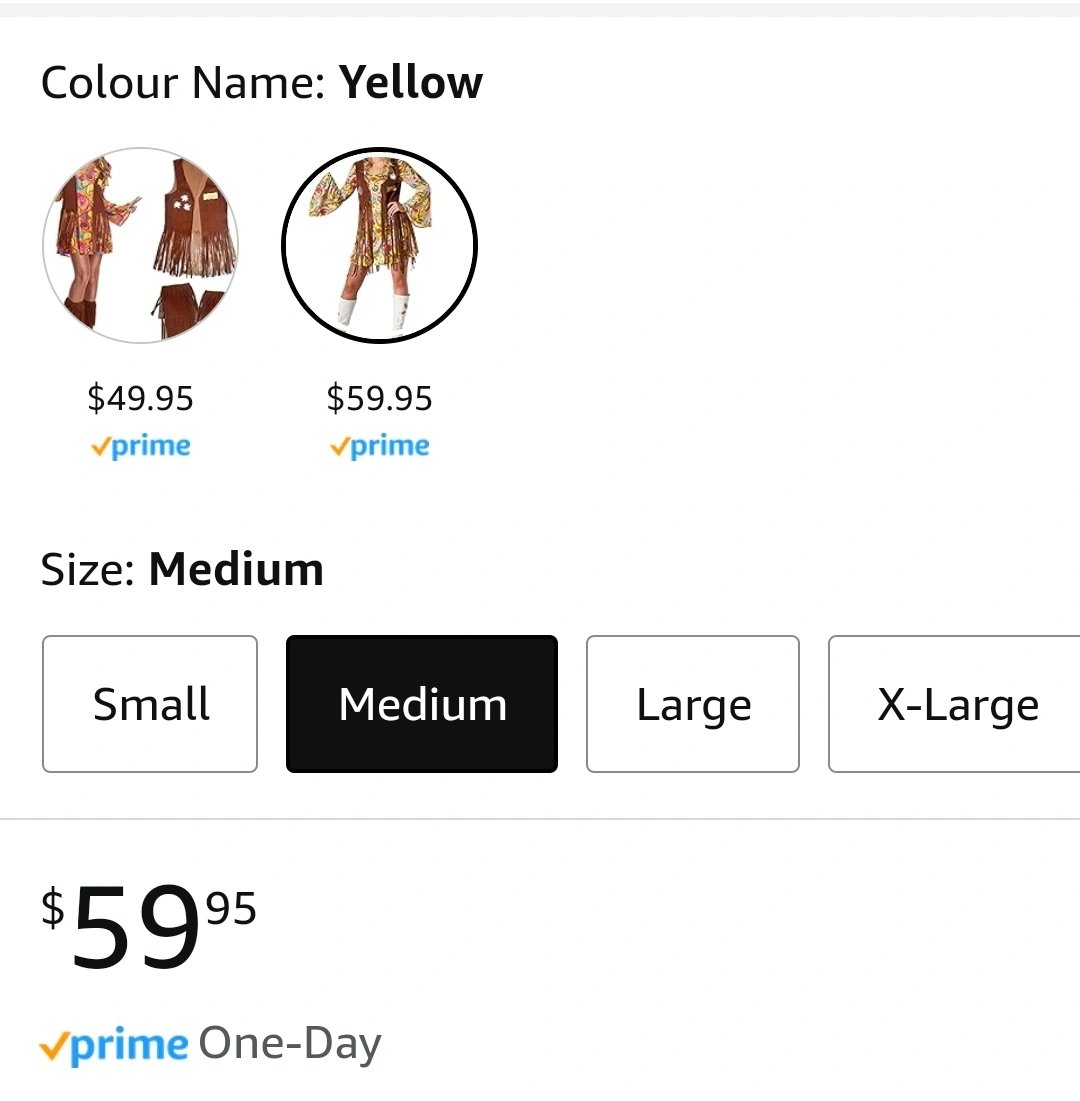The height and width of the screenshot is (1101, 1080).
Task: Click the small $59.95 price under selected swatch
Action: [x=379, y=398]
